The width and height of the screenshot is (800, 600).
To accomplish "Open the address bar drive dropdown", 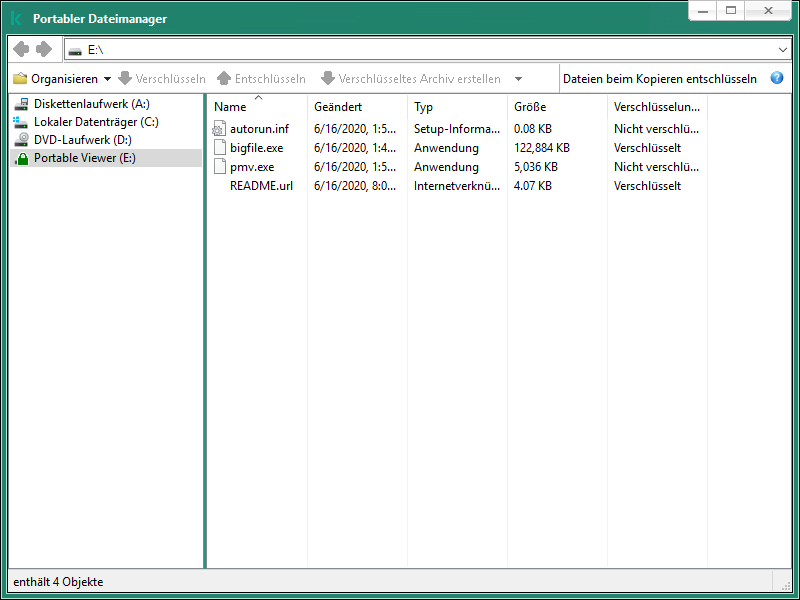I will (784, 48).
